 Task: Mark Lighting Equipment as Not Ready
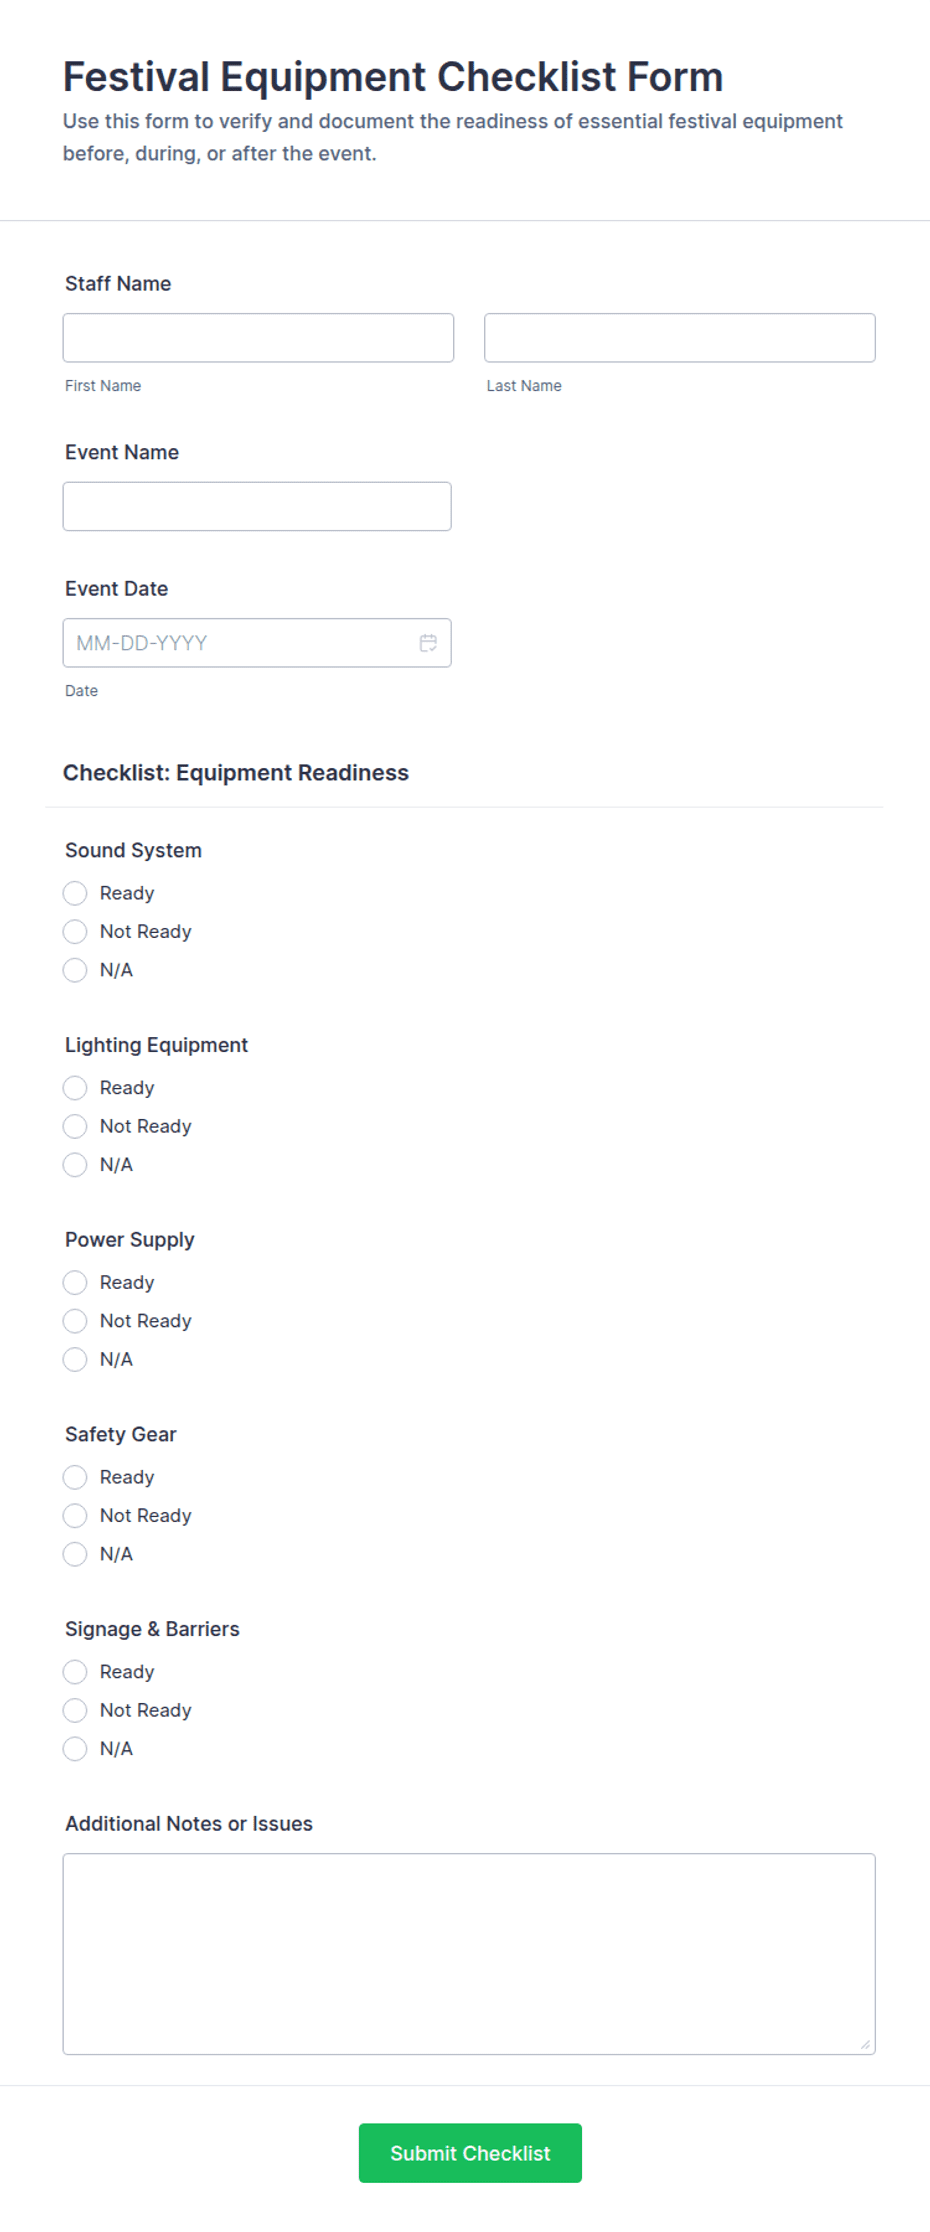click(75, 1127)
